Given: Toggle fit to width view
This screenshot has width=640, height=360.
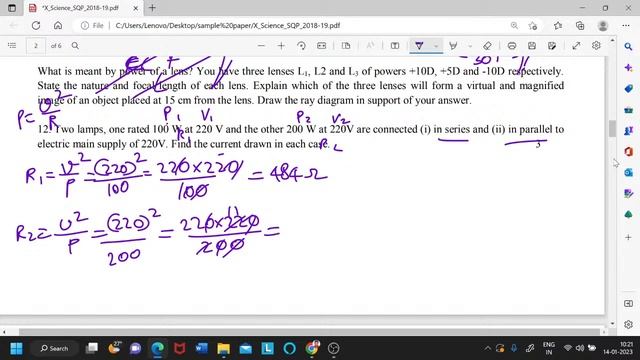Looking at the screenshot, I should pos(322,46).
